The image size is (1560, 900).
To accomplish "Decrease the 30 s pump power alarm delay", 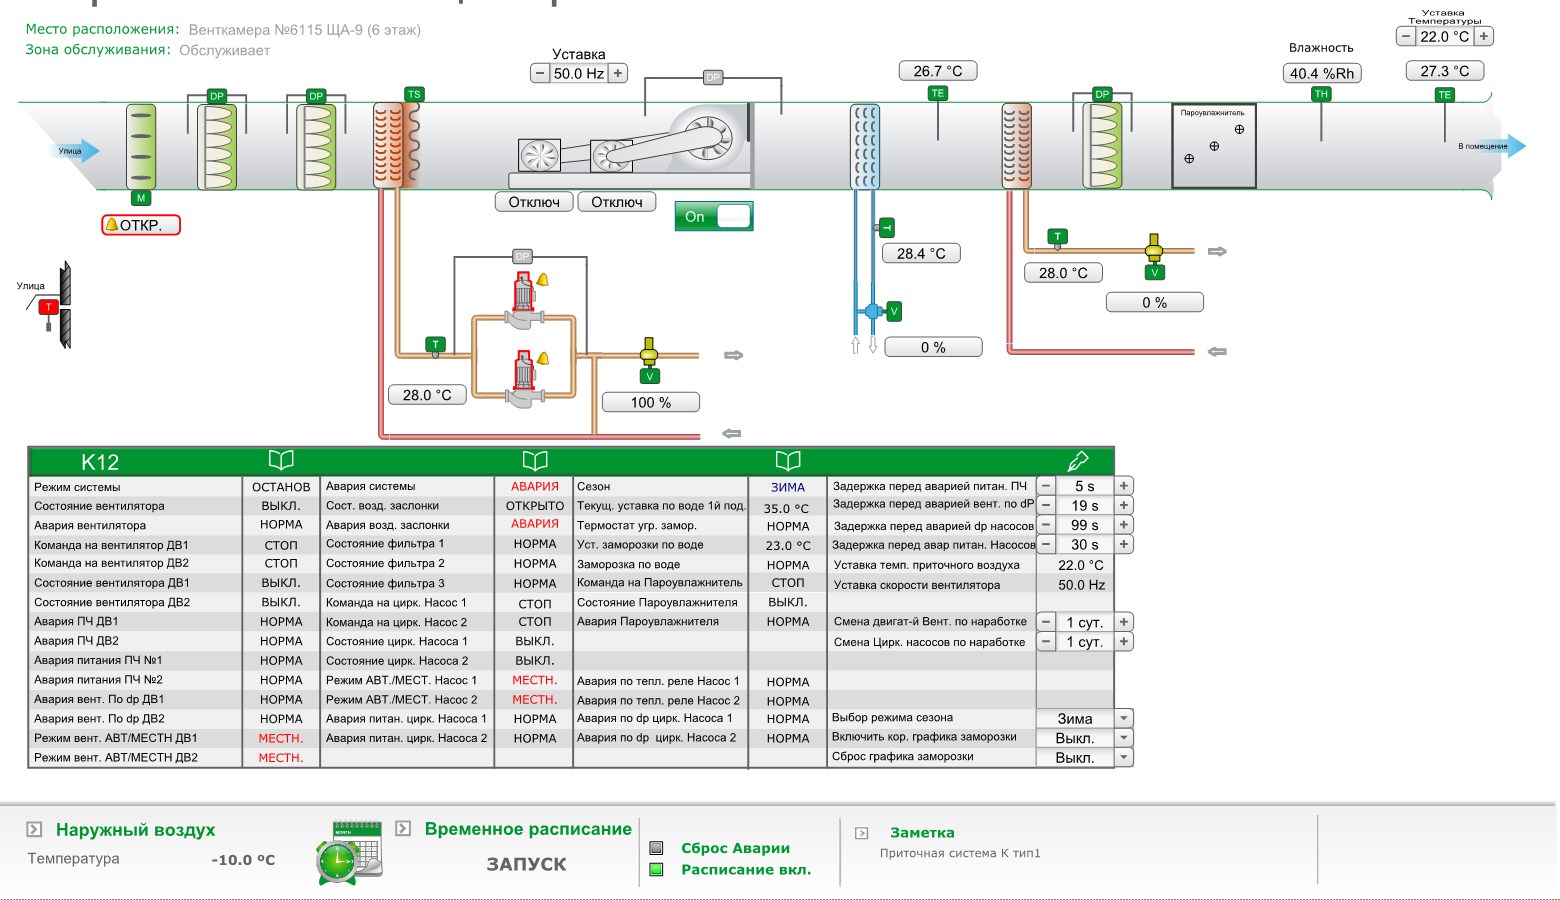I will [x=1046, y=544].
